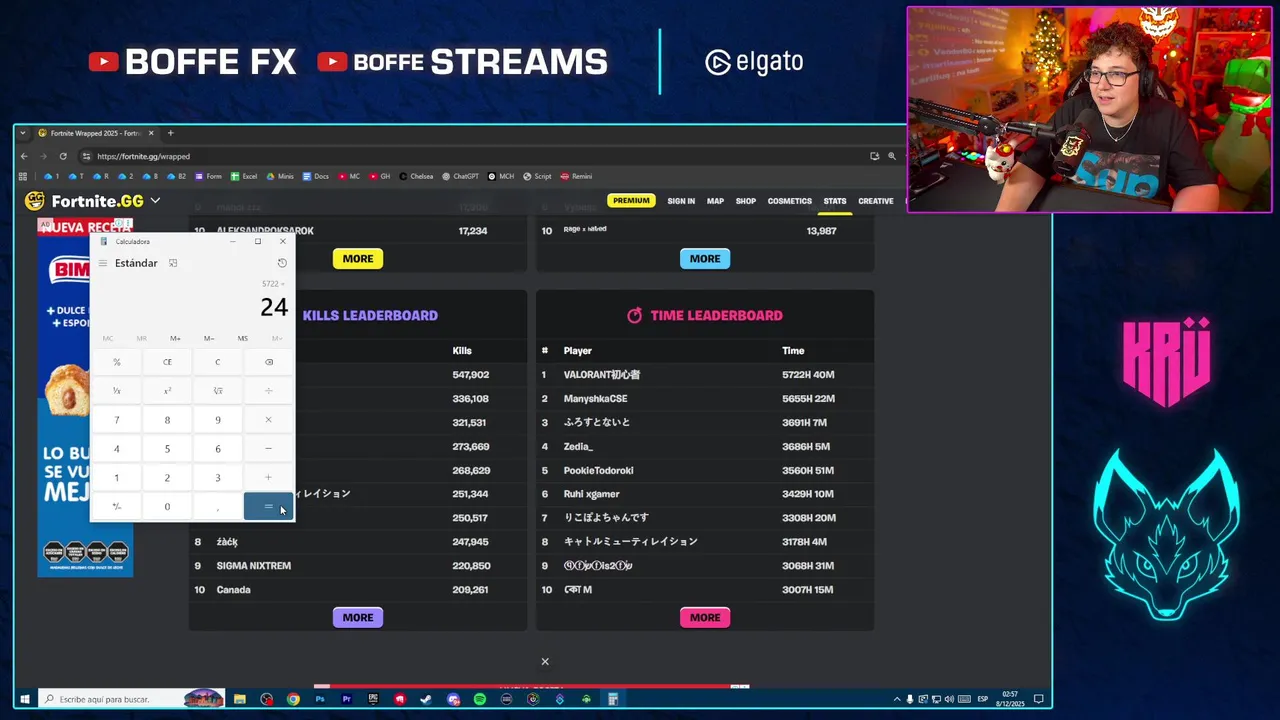The height and width of the screenshot is (720, 1280).
Task: Open SHOP in site navigation
Action: pos(746,201)
